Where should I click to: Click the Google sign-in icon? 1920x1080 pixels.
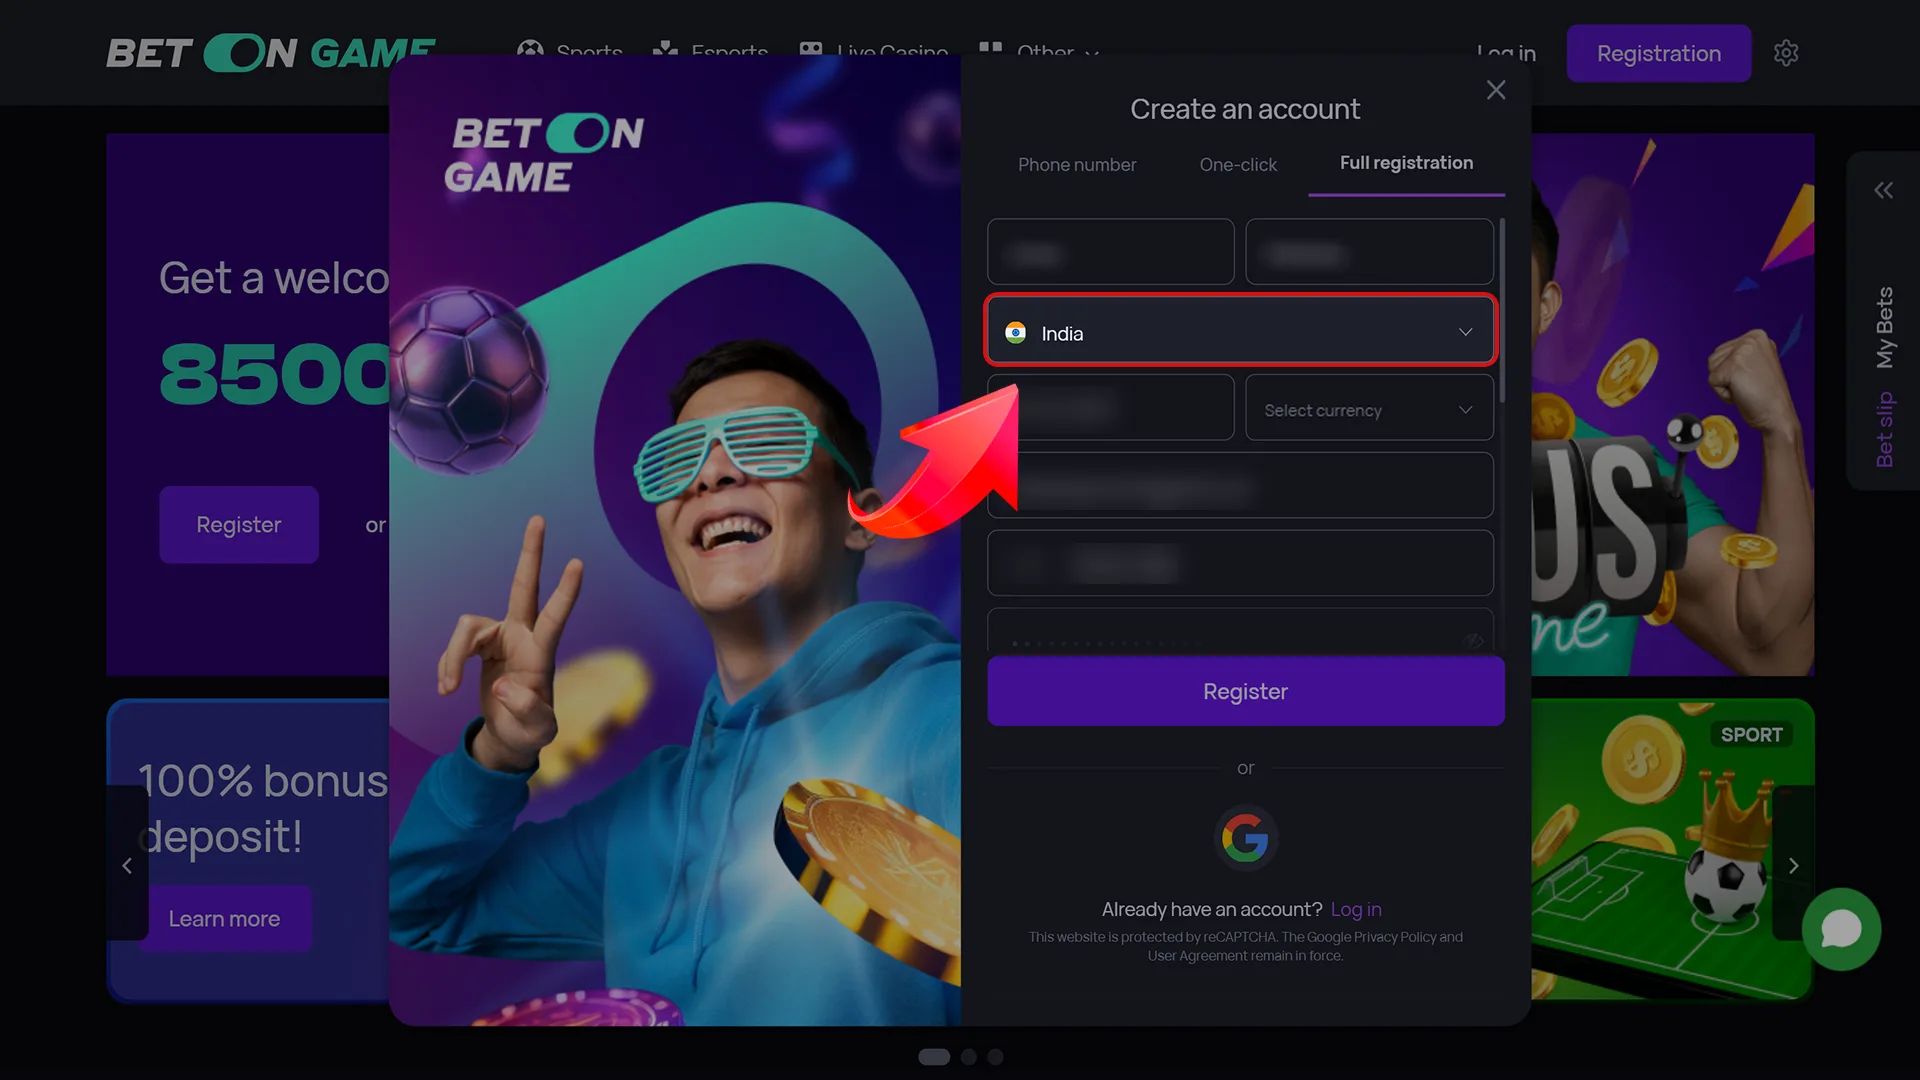pyautogui.click(x=1245, y=836)
